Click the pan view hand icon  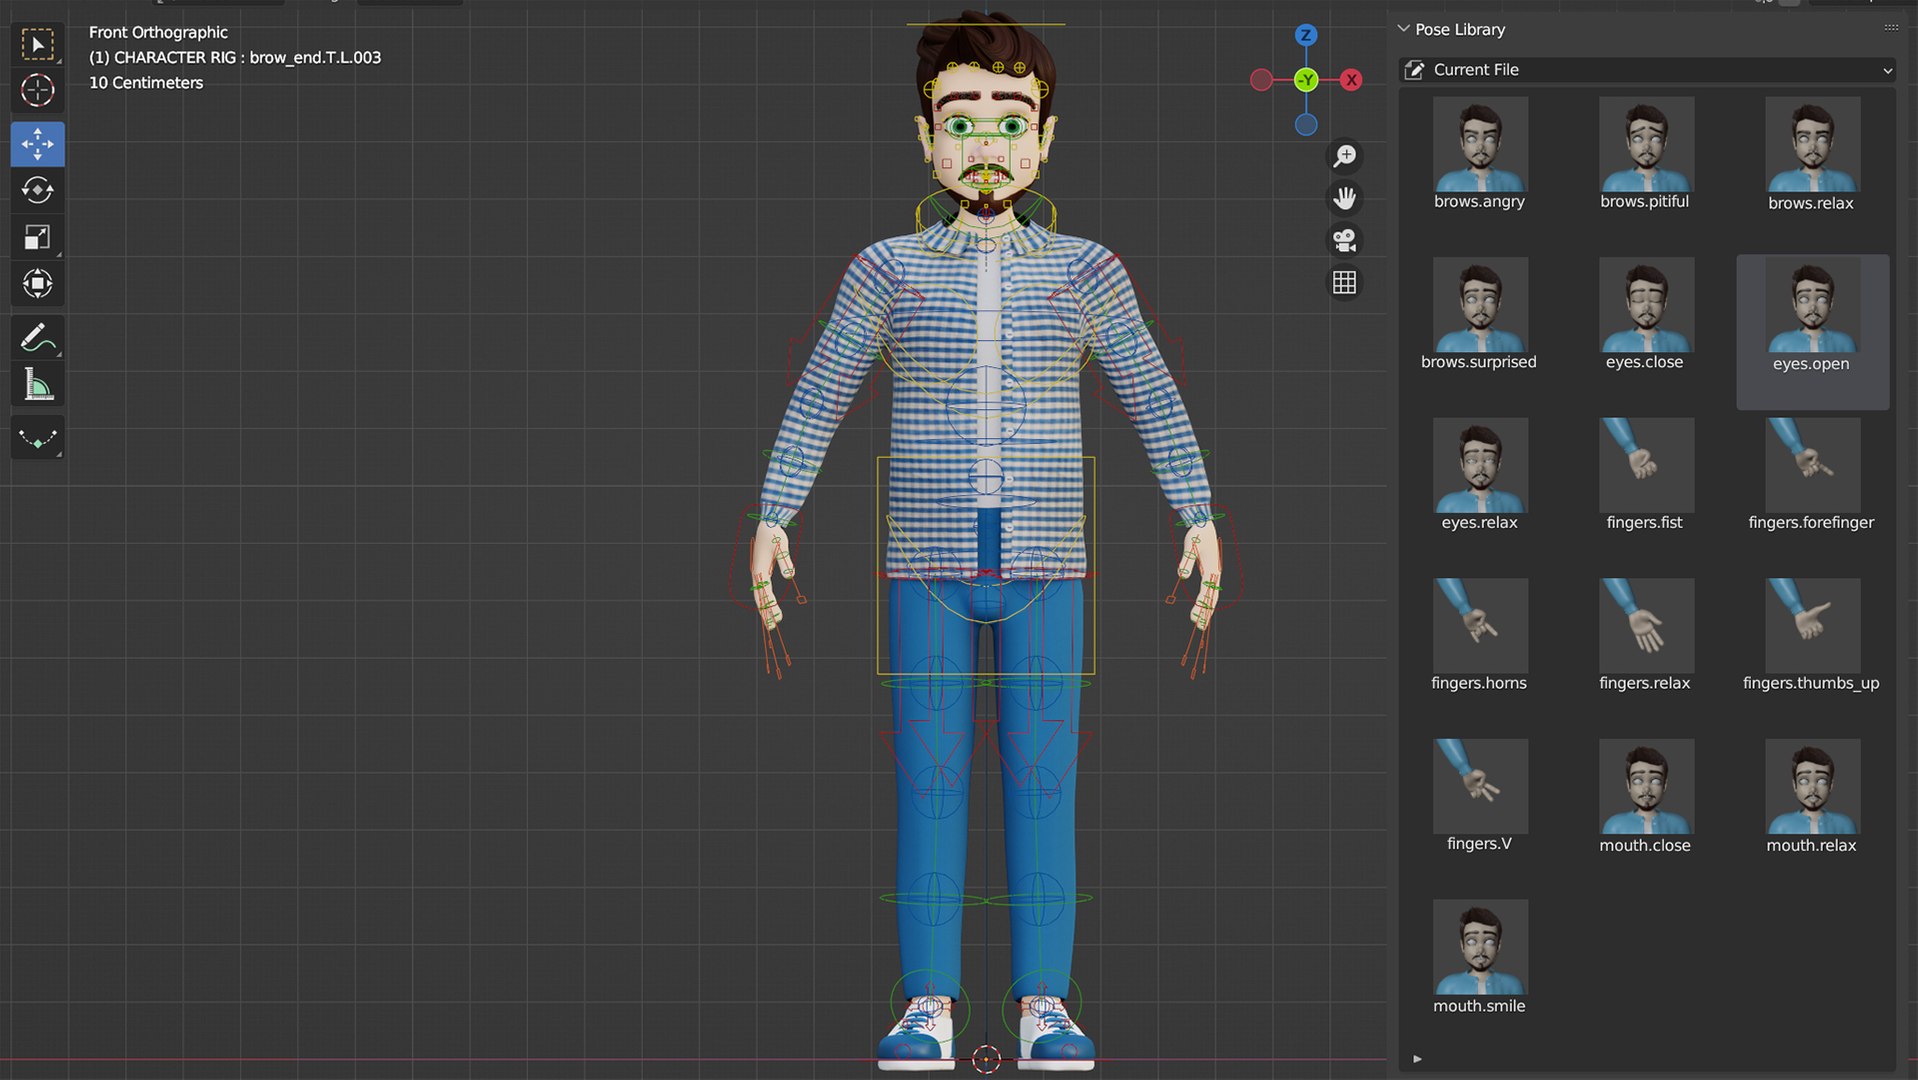(1345, 198)
